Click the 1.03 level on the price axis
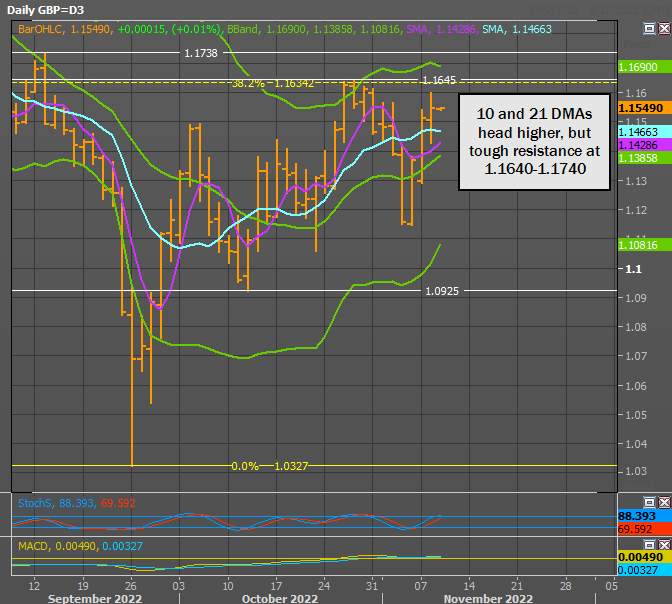Viewport: 672px width, 604px height. 636,471
